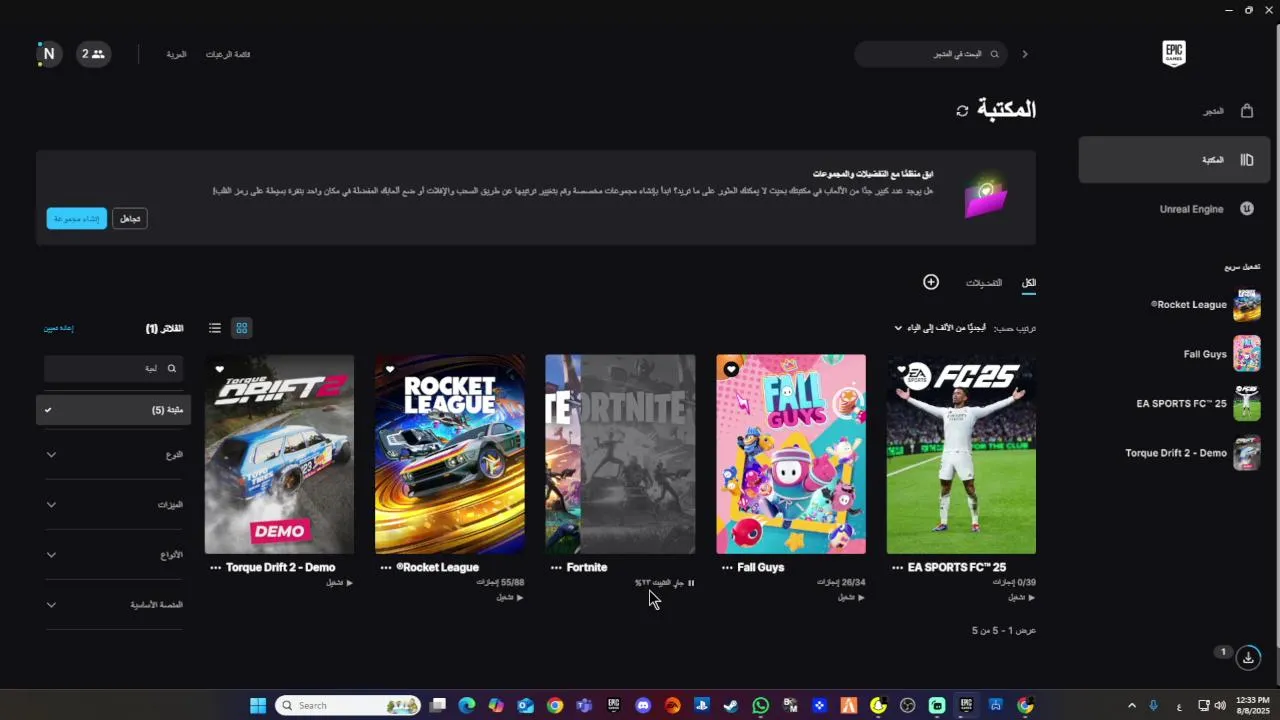Select the Favorites tab
This screenshot has width=1280, height=720.
[x=984, y=283]
